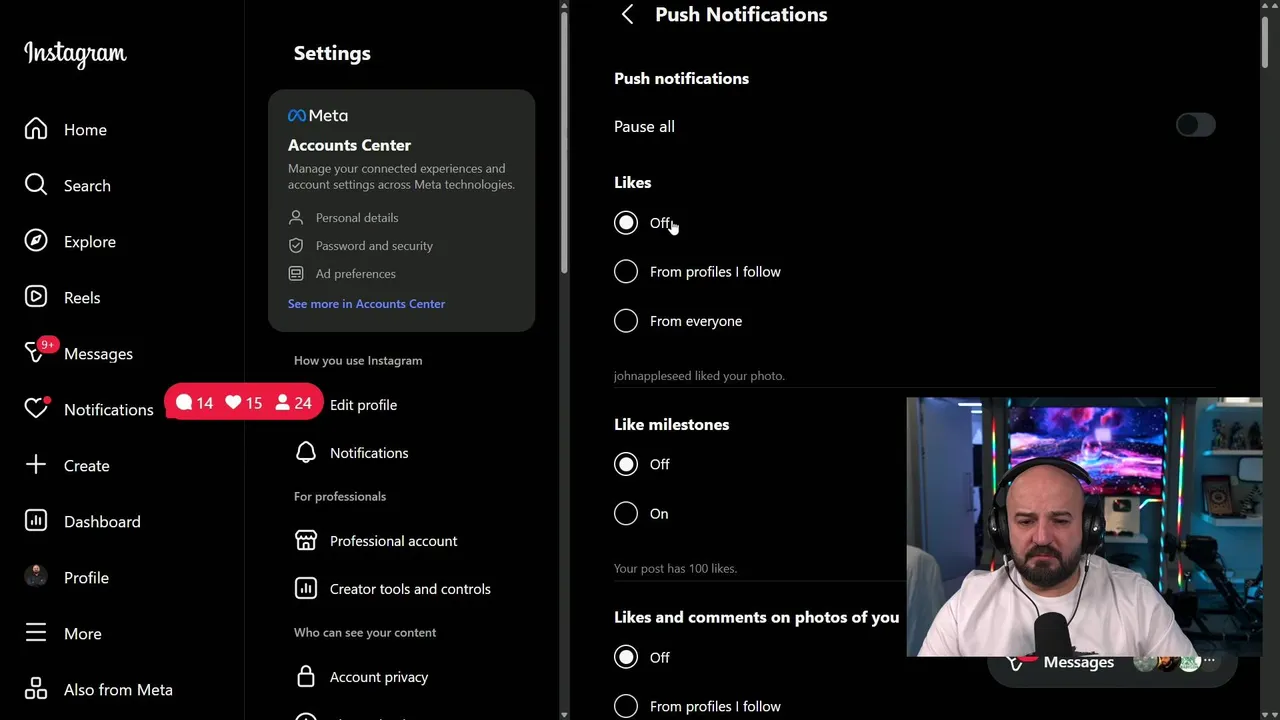1280x720 pixels.
Task: Open Also from Meta icon
Action: [36, 689]
